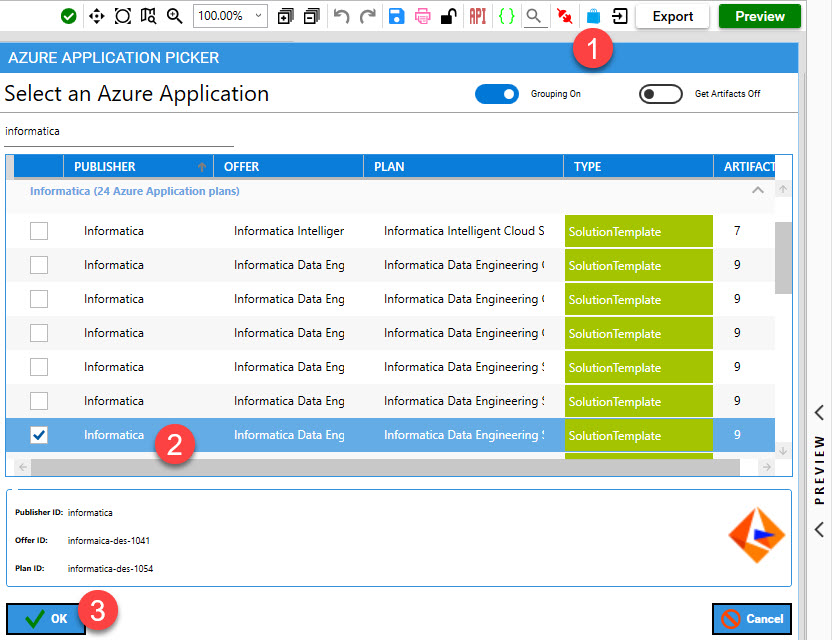
Task: Click the horizontal scrollbar thumb
Action: click(x=385, y=467)
